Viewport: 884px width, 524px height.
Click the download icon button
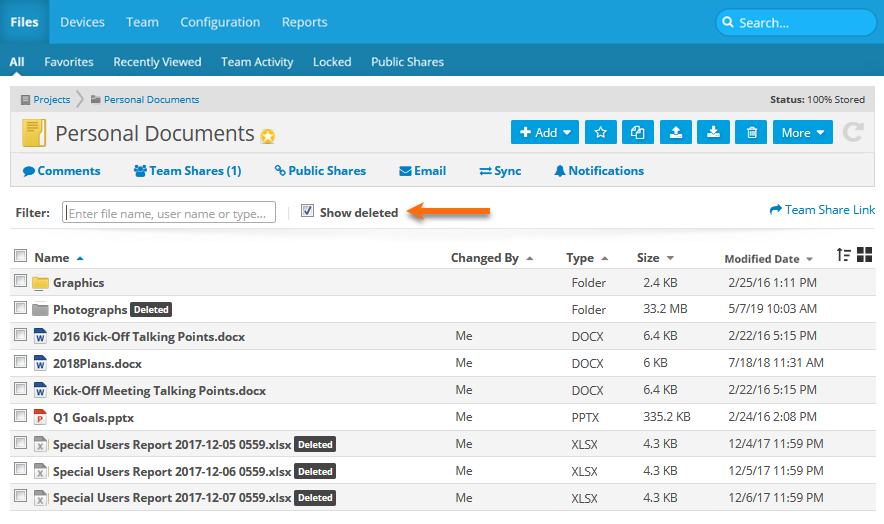pyautogui.click(x=713, y=132)
